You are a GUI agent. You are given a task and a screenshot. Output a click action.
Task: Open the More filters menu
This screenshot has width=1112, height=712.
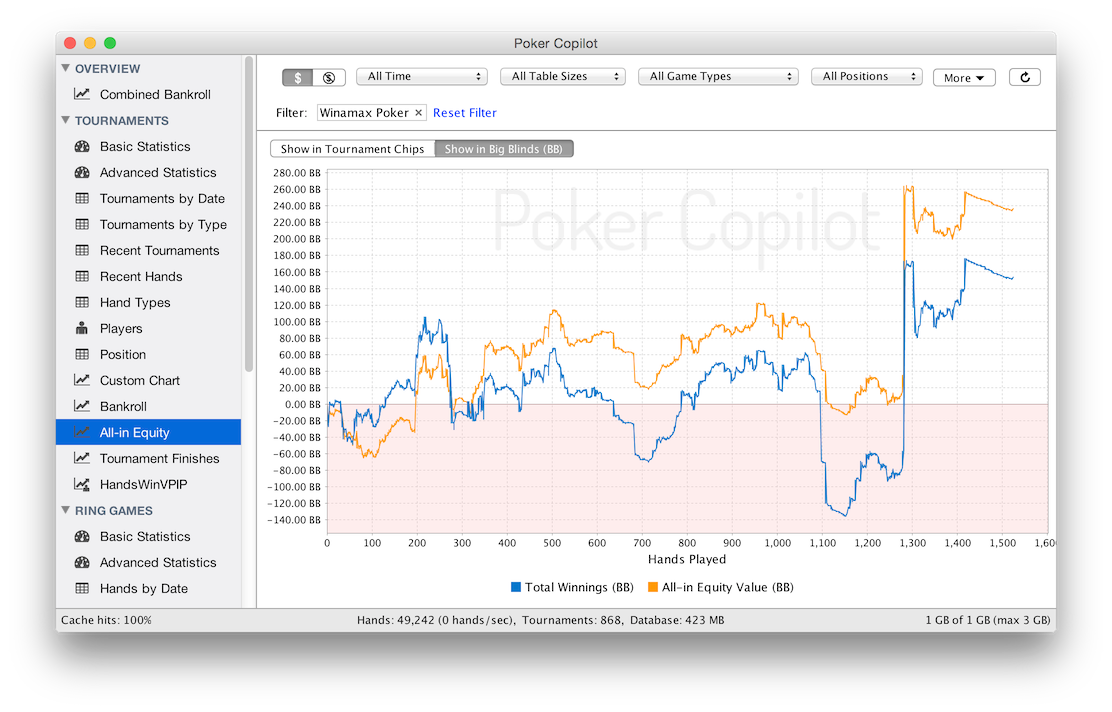click(x=964, y=77)
